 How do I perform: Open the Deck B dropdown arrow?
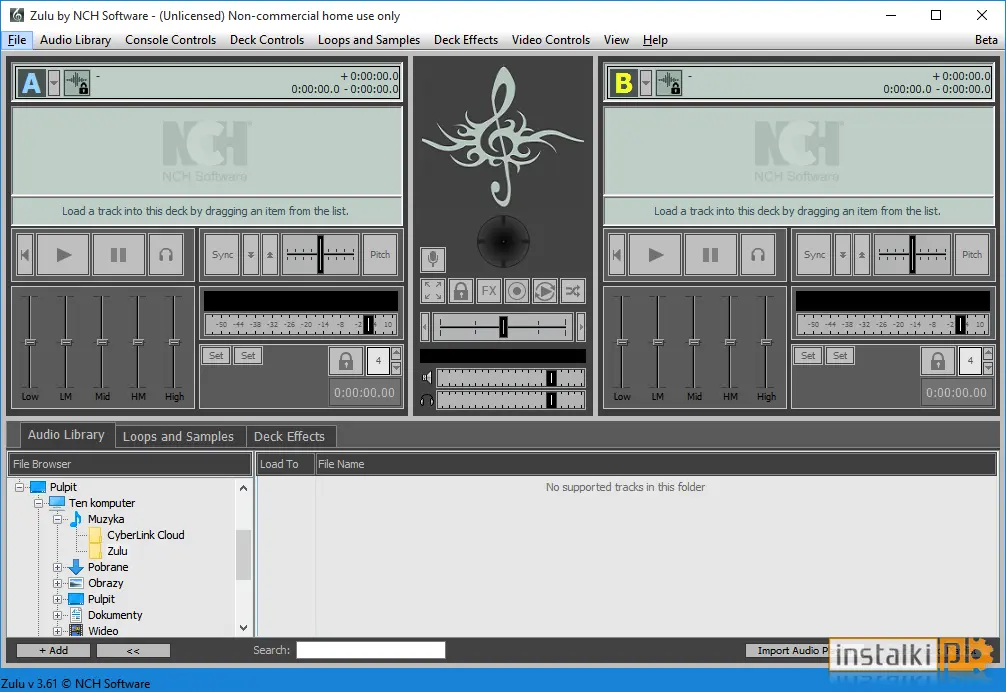pyautogui.click(x=646, y=83)
